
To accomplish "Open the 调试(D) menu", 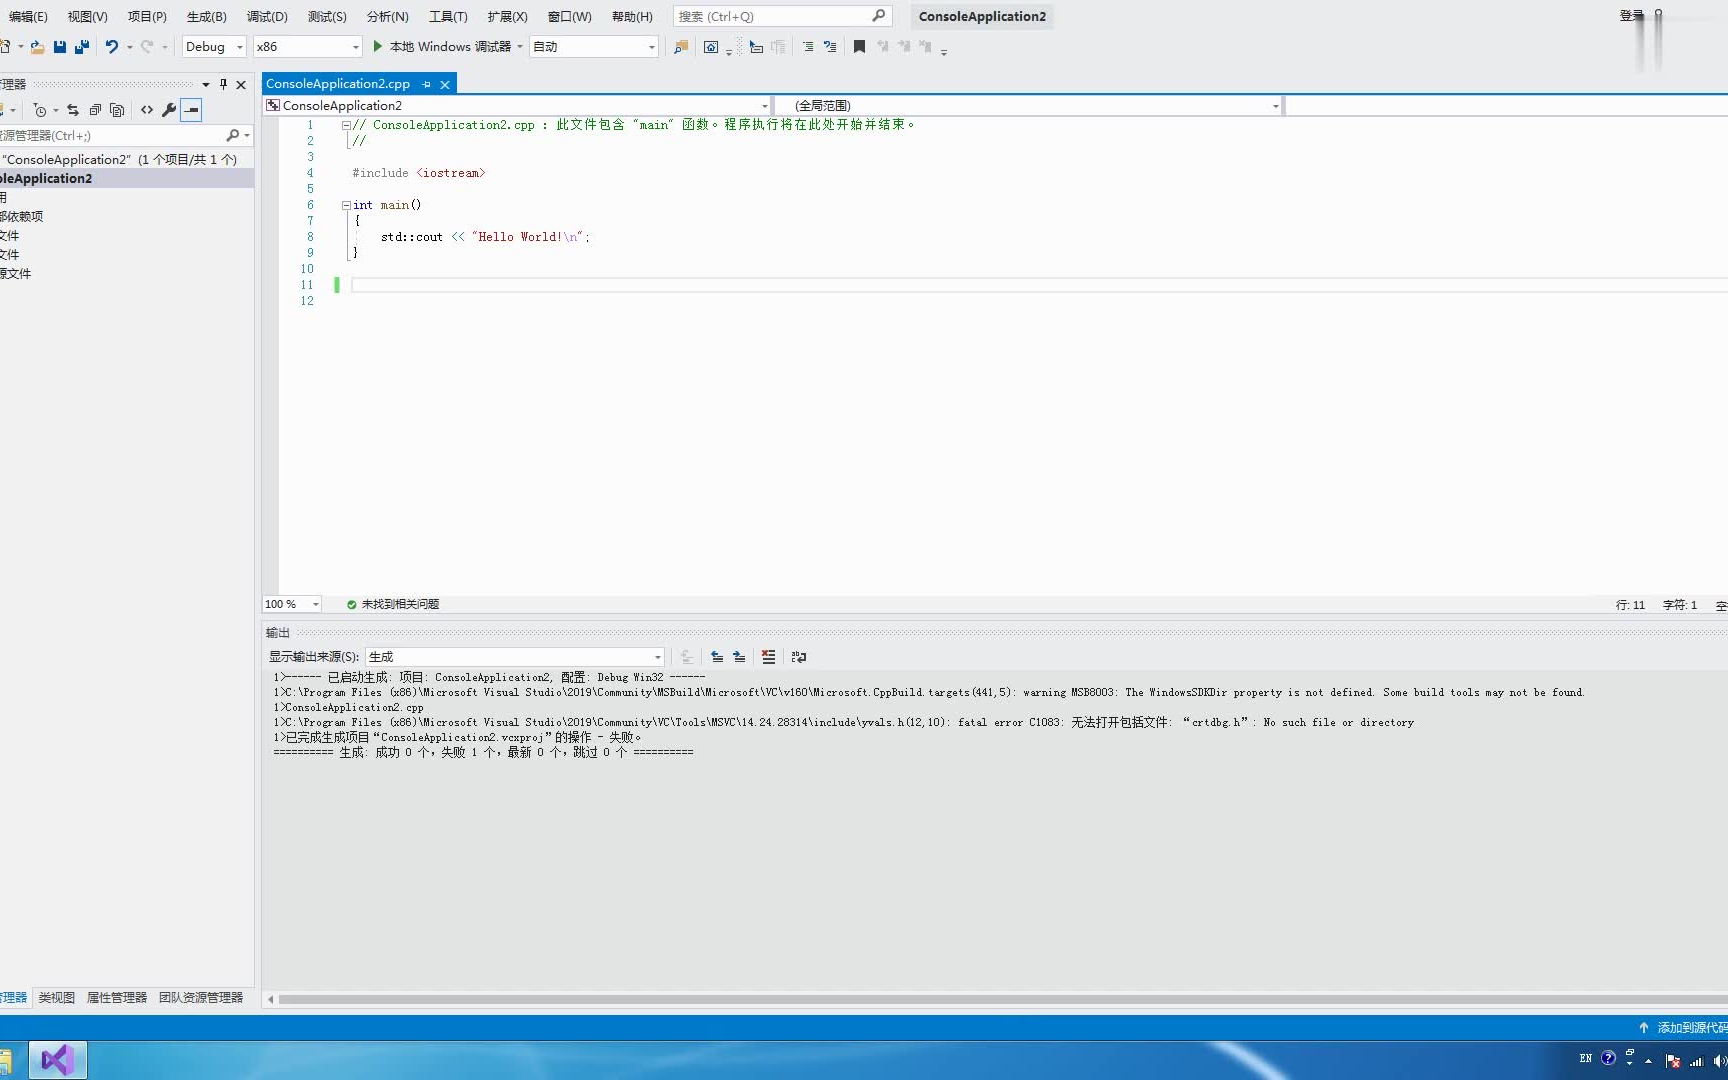I will (x=267, y=17).
